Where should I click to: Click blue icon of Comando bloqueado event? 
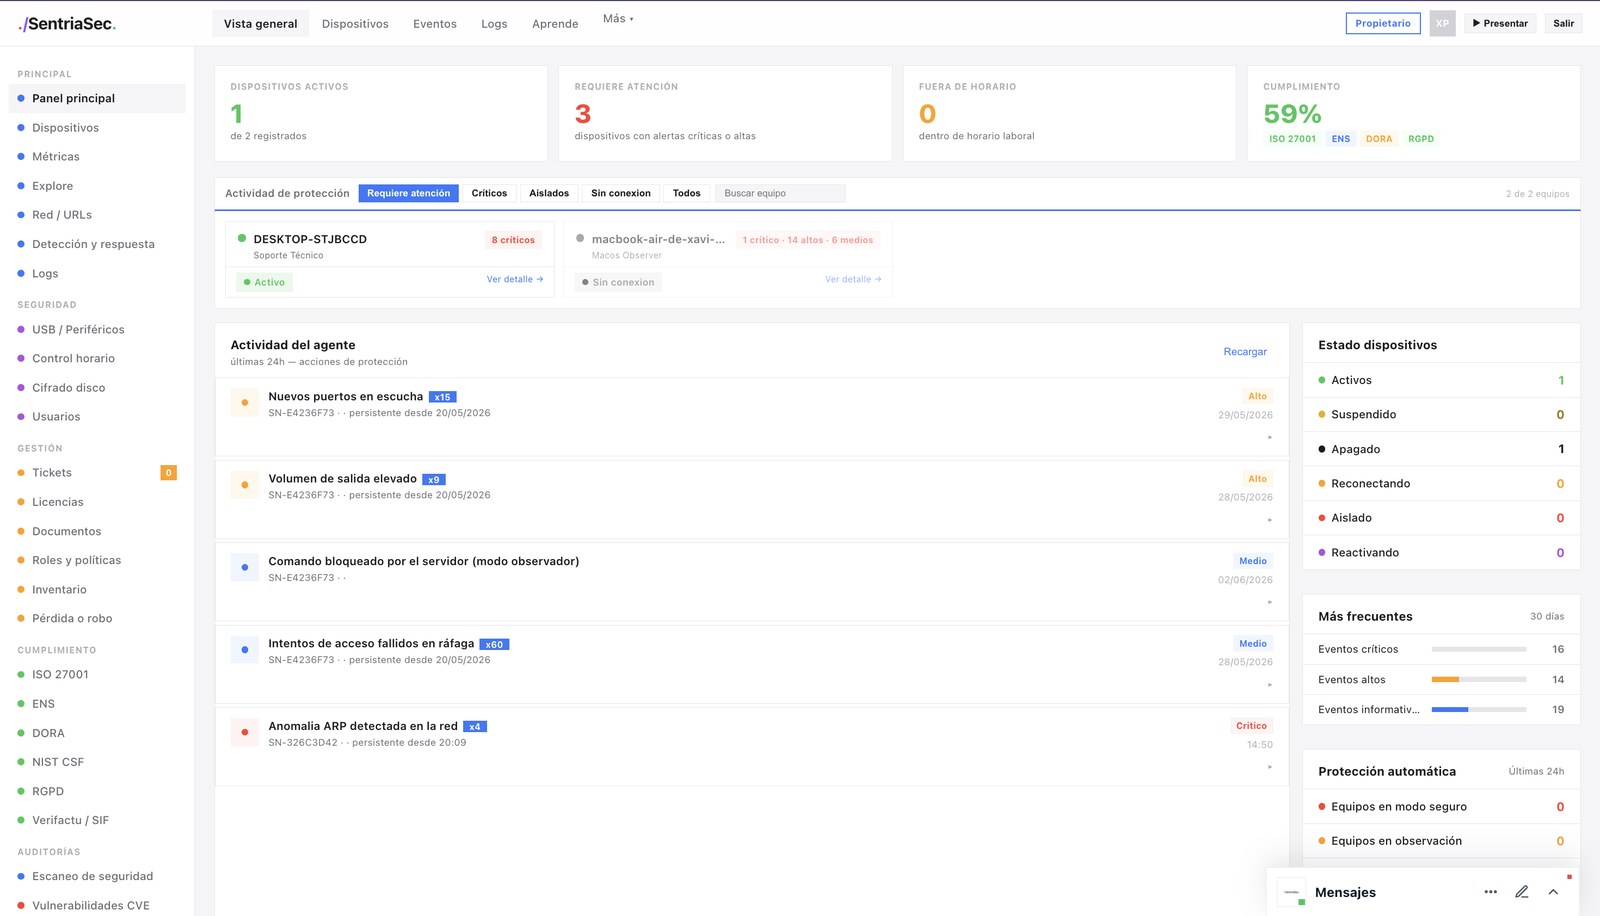[245, 568]
